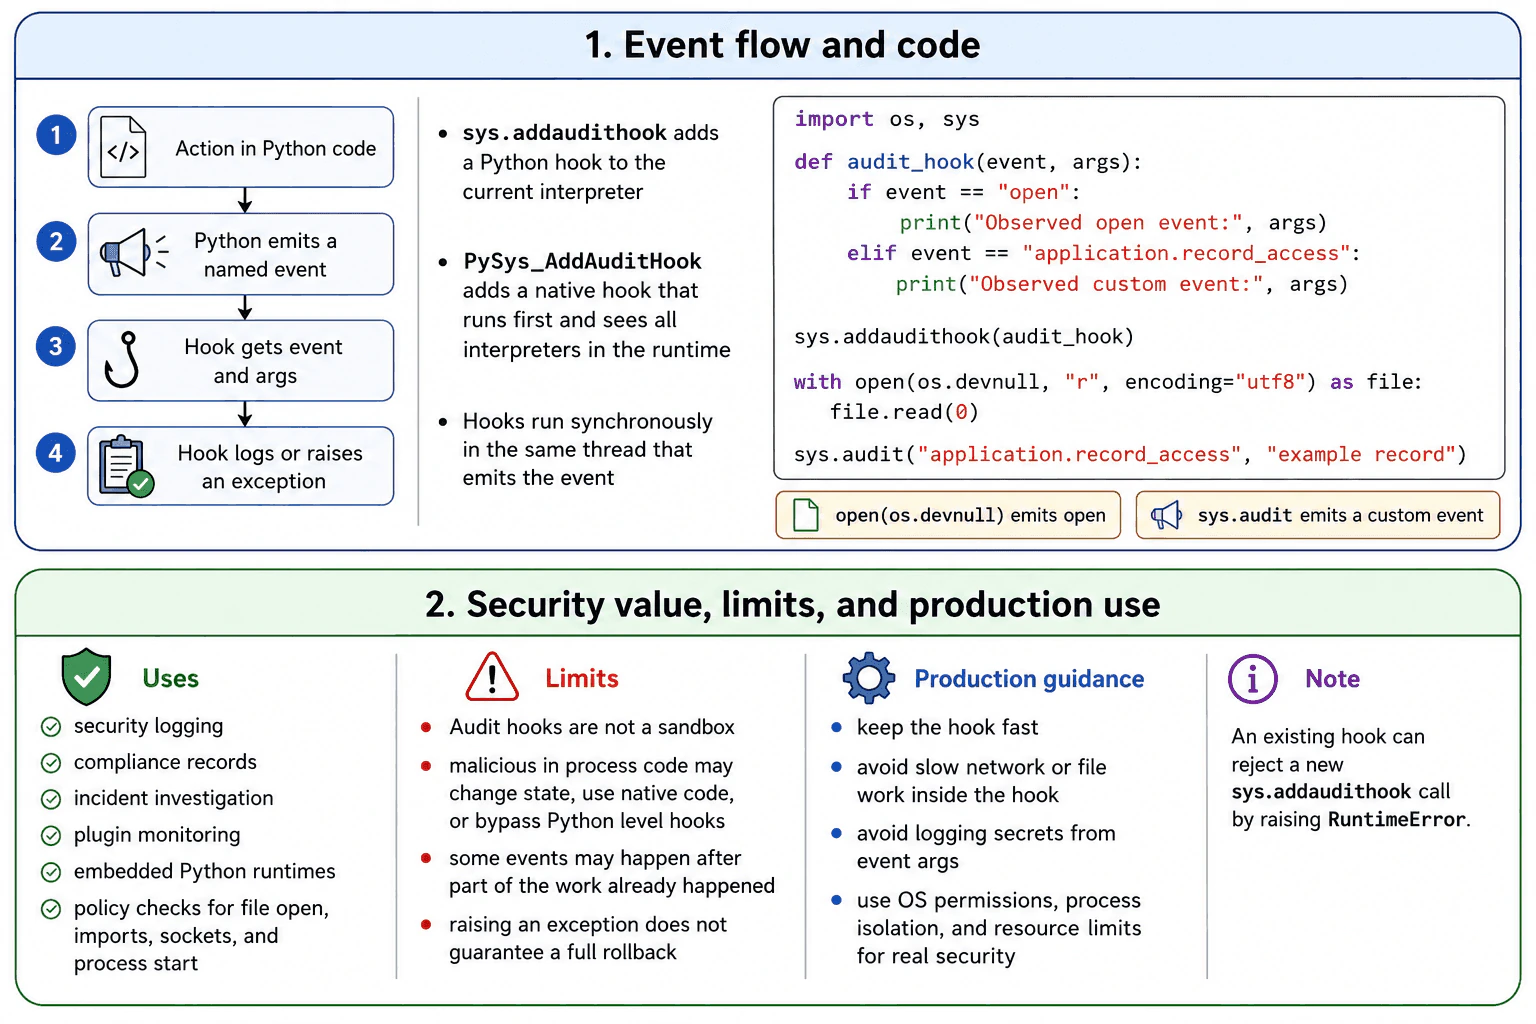Click the check mark beside 'compliance records'

click(51, 763)
